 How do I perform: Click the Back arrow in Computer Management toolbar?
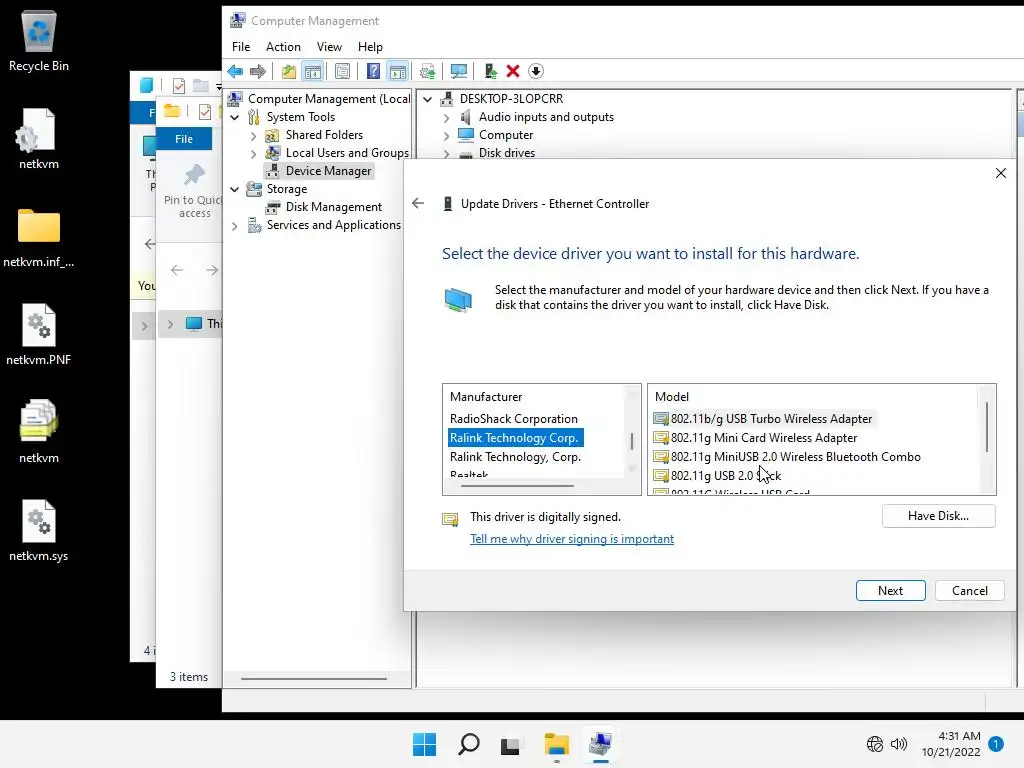click(235, 71)
